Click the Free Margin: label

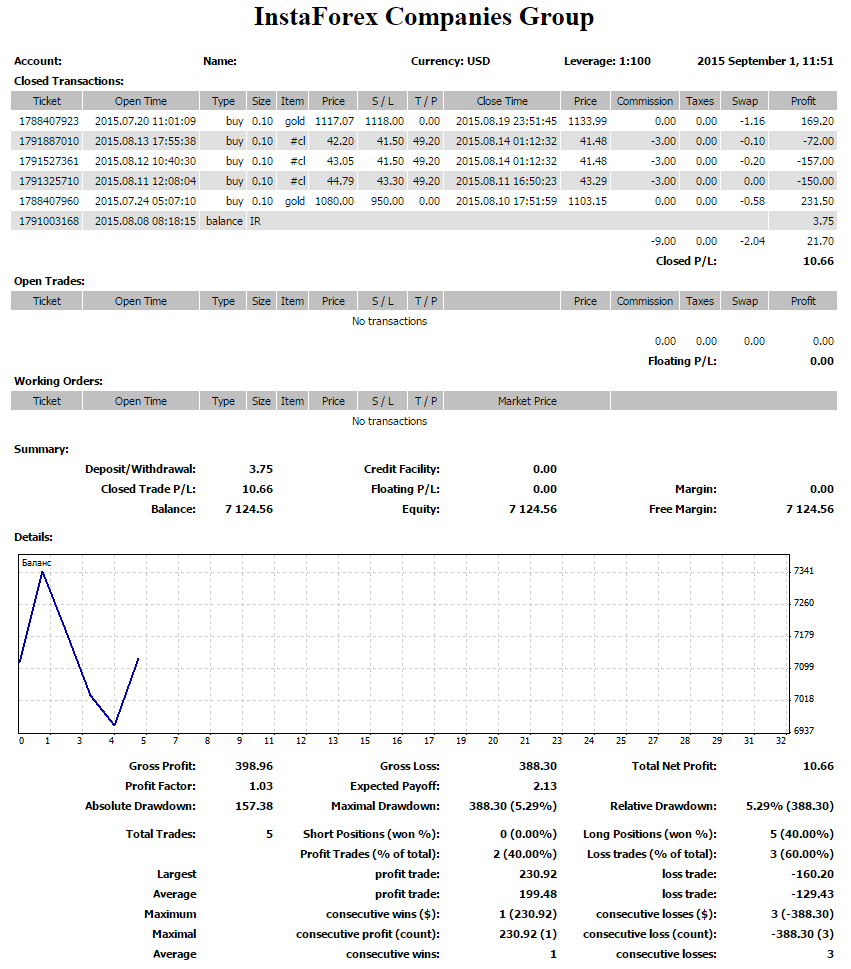click(683, 509)
